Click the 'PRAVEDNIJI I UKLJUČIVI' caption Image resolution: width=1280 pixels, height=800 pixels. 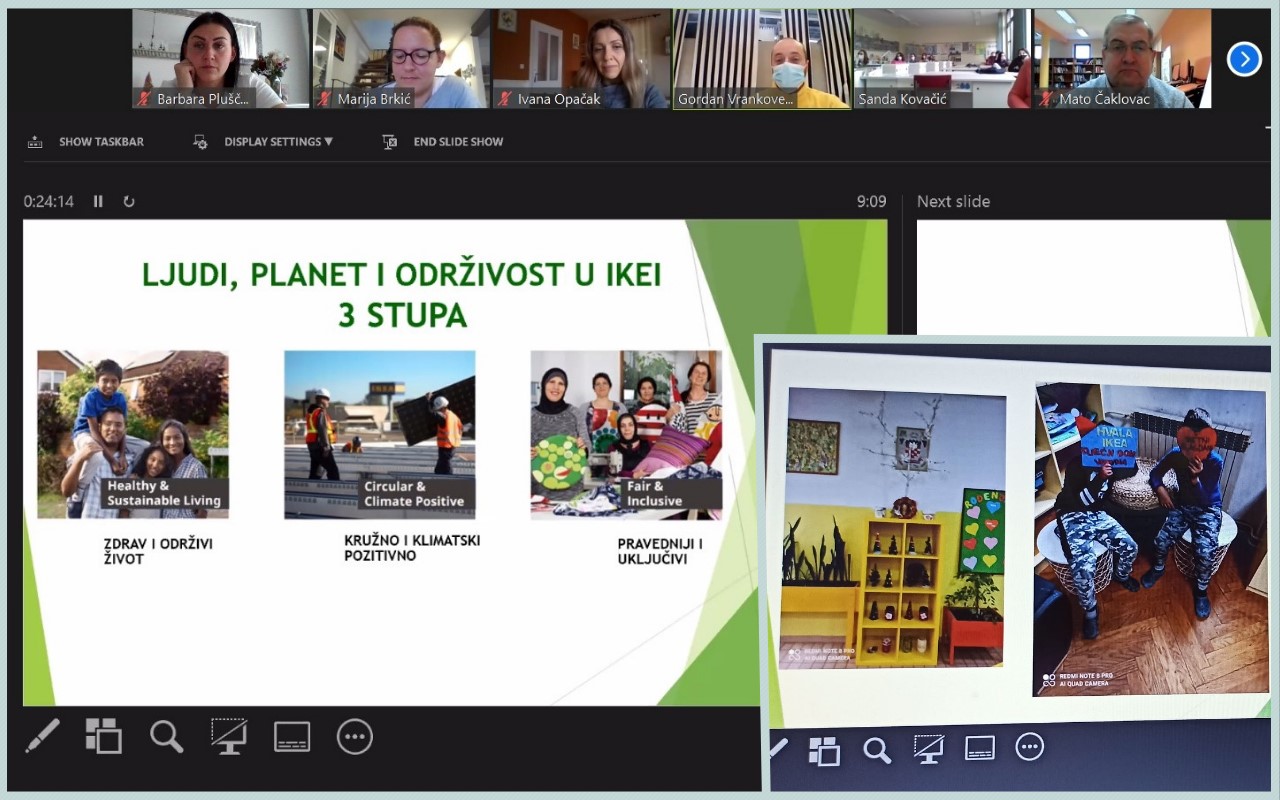[660, 551]
